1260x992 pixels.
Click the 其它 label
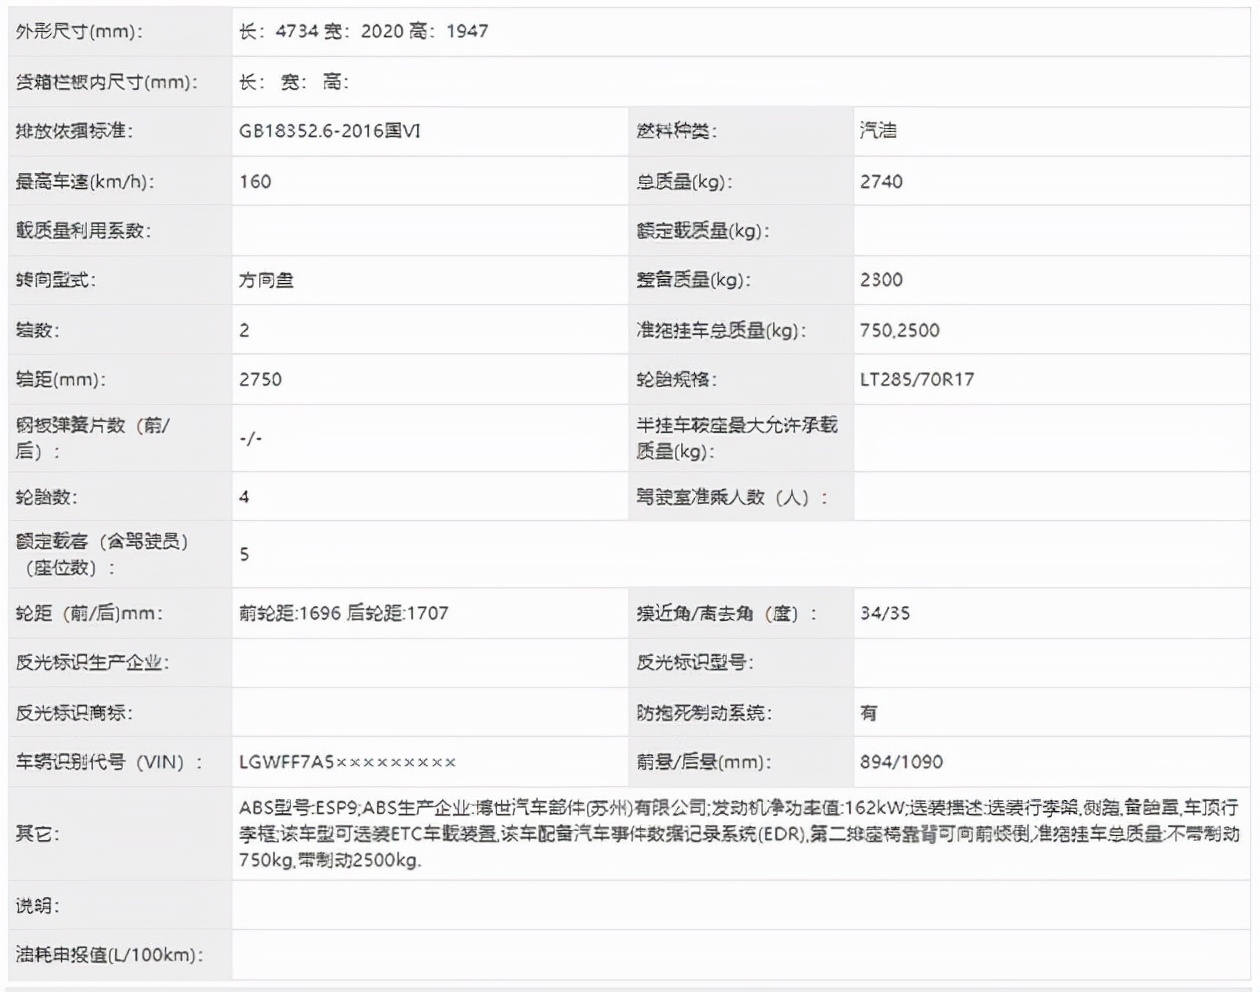[37, 833]
